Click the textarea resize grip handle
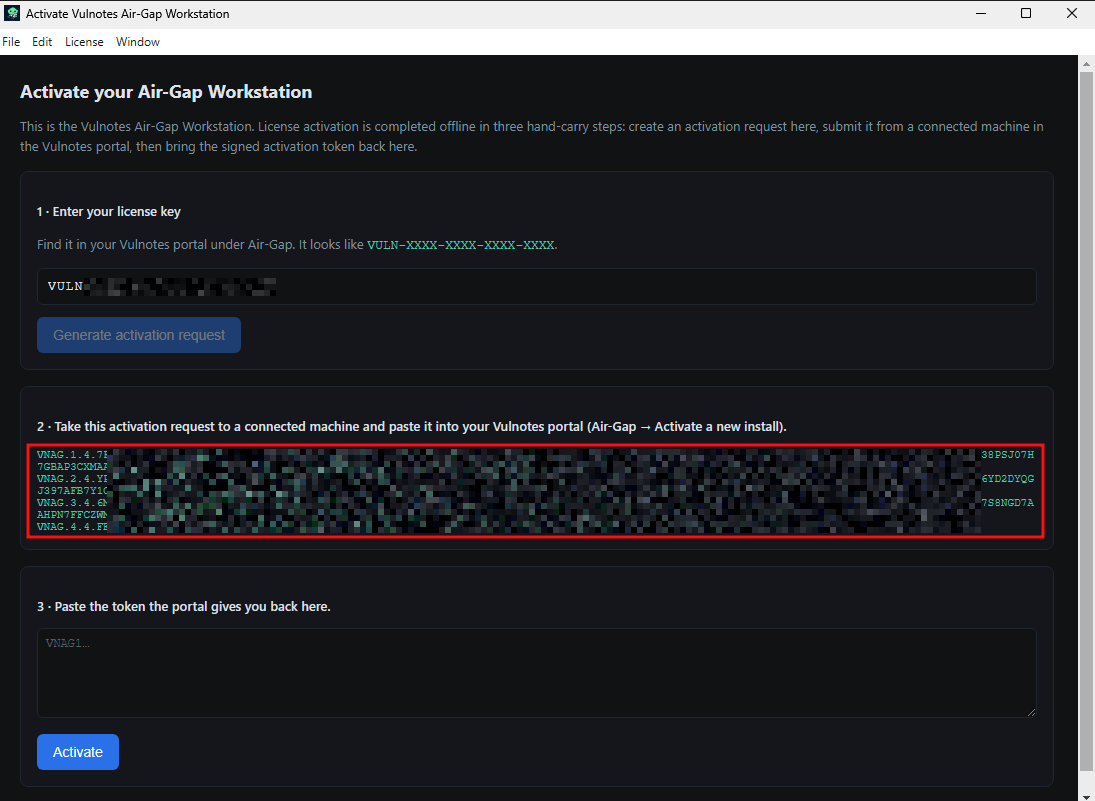The height and width of the screenshot is (801, 1095). click(x=1031, y=712)
